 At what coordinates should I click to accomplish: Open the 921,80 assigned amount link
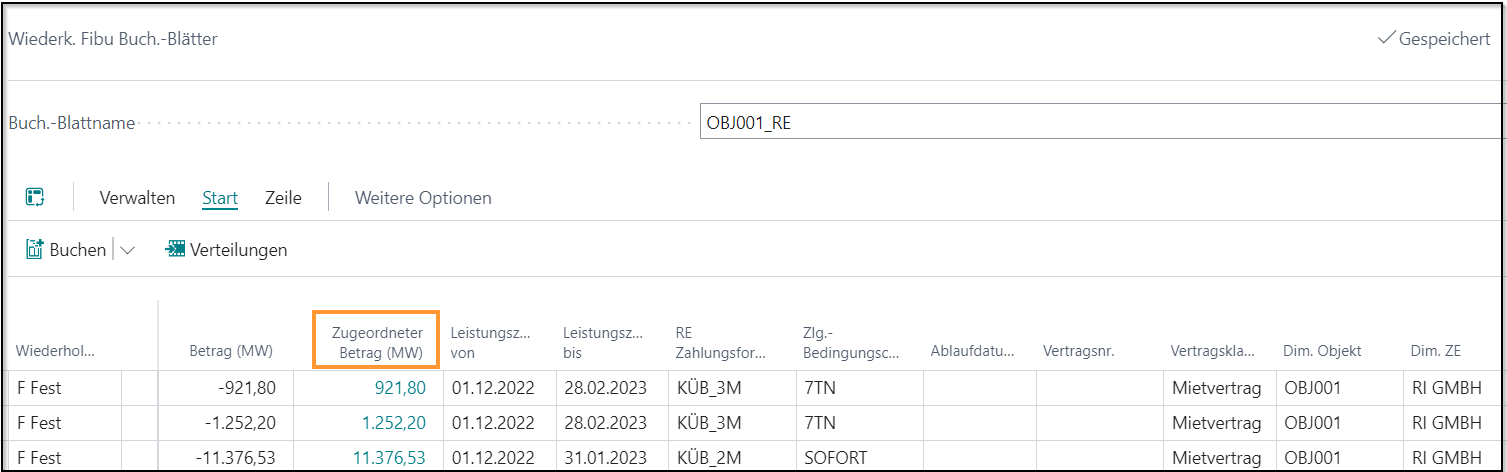coord(399,388)
